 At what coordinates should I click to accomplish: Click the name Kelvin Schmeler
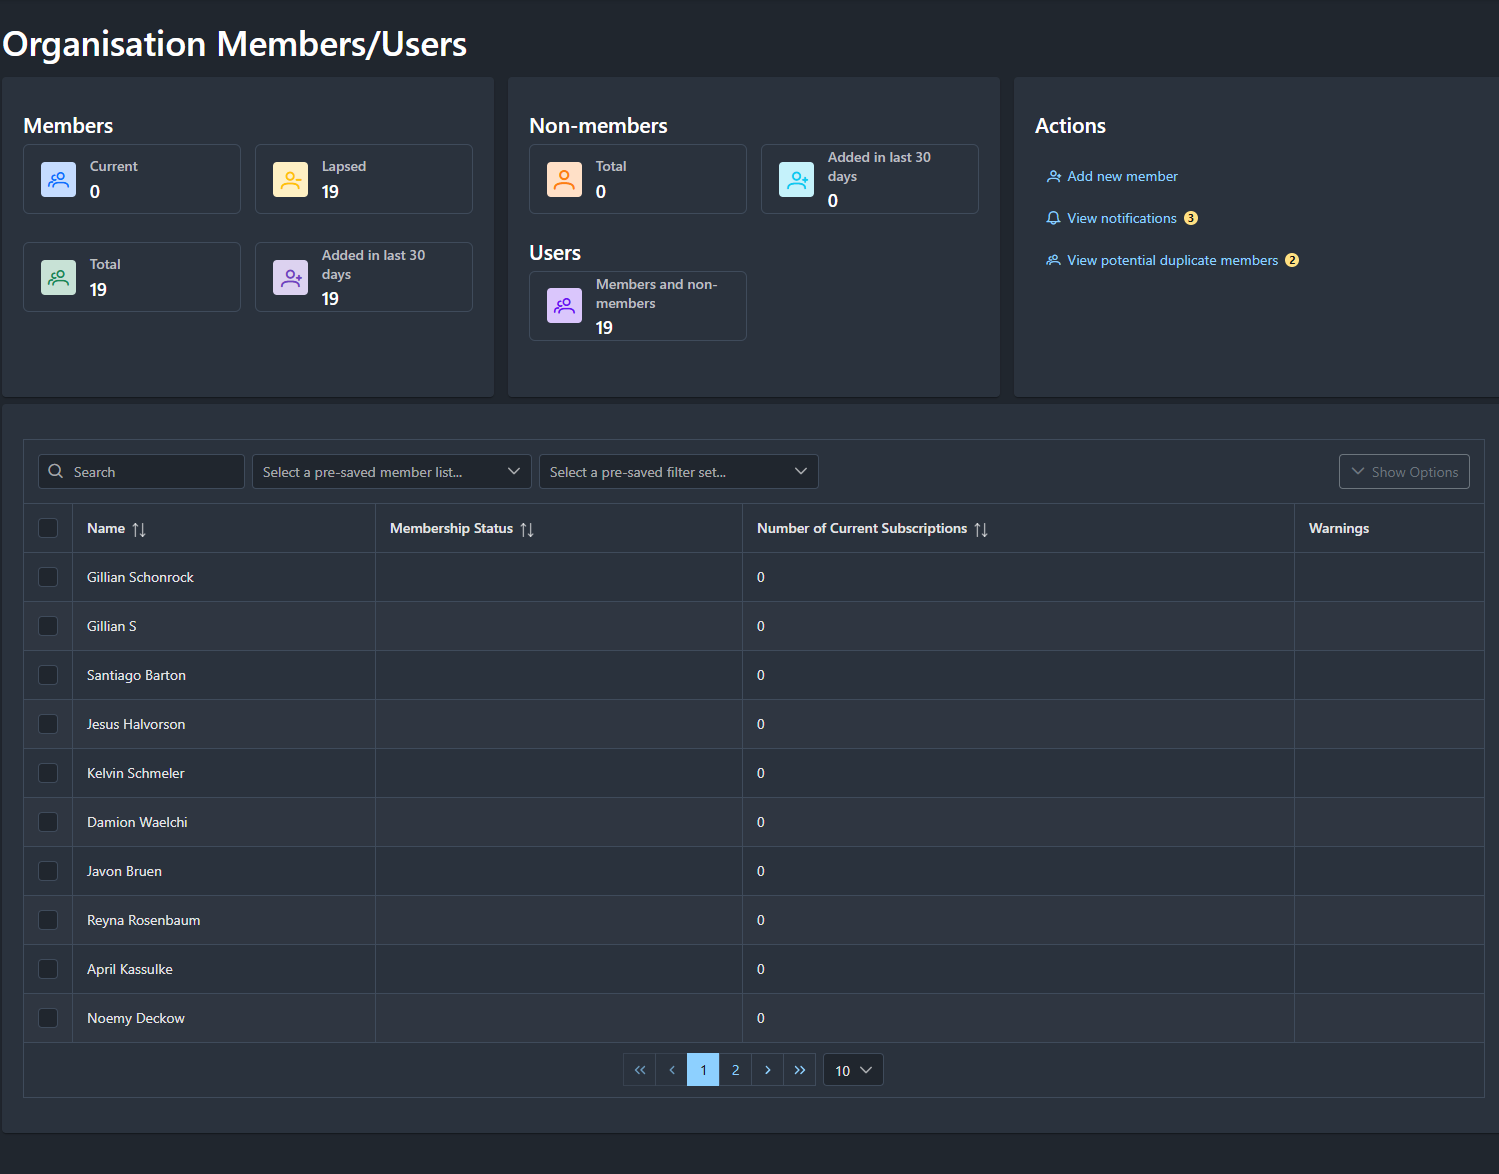pyautogui.click(x=136, y=773)
